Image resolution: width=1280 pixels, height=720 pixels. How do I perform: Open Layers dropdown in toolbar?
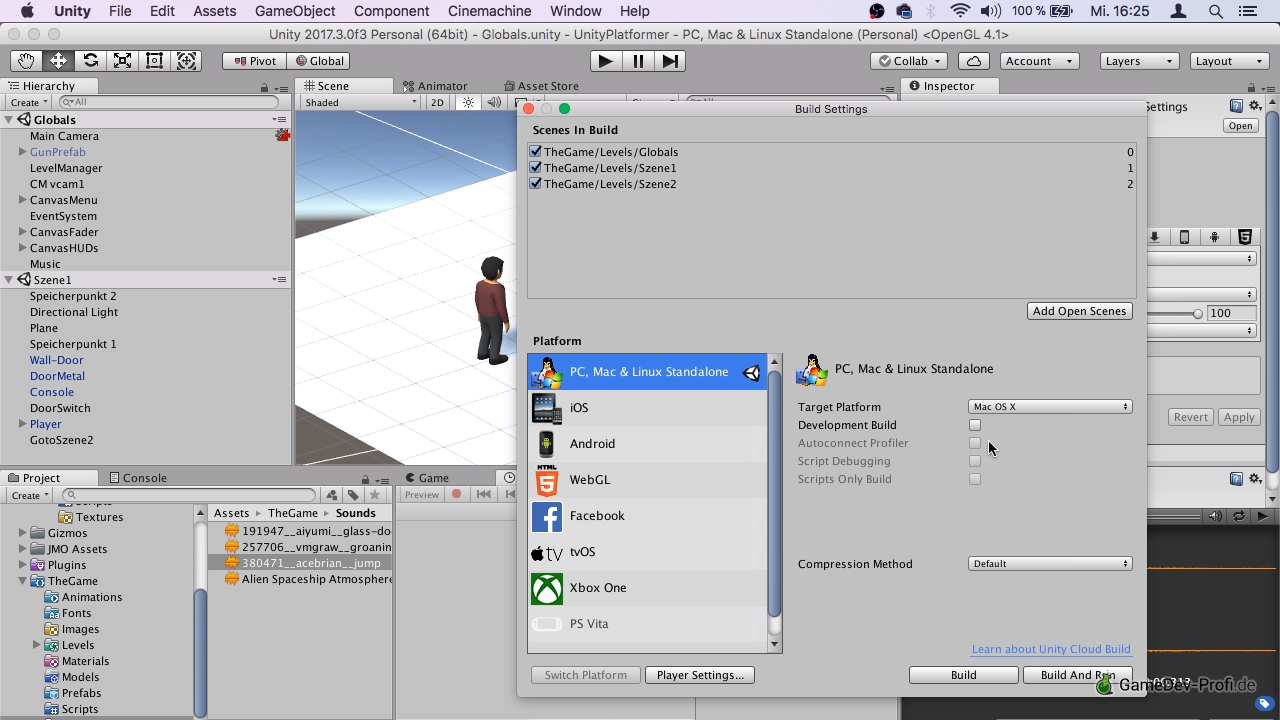tap(1139, 61)
